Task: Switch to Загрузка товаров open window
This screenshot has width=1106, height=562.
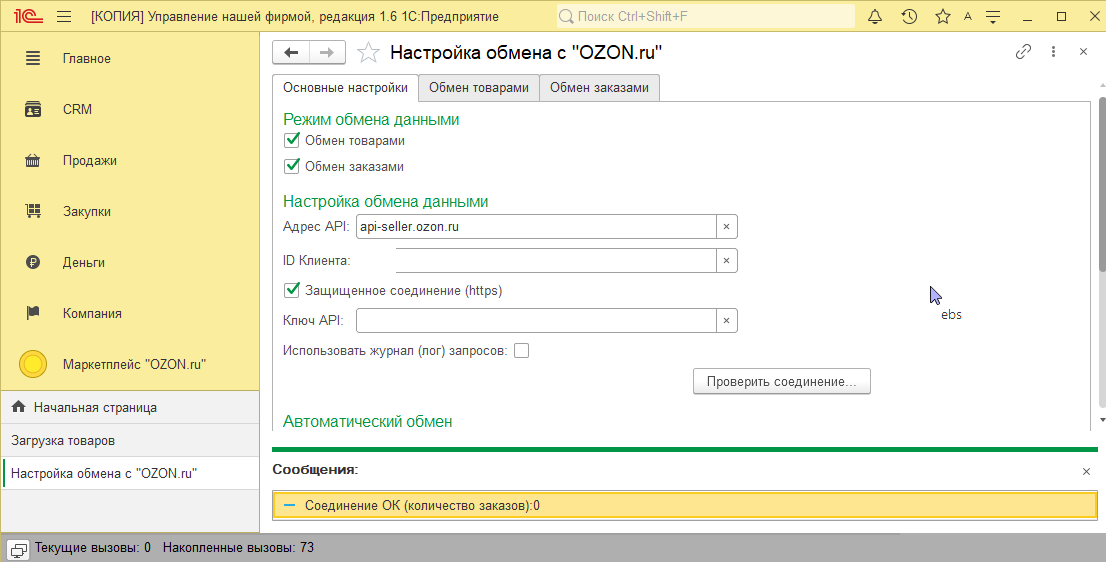Action: pos(130,441)
